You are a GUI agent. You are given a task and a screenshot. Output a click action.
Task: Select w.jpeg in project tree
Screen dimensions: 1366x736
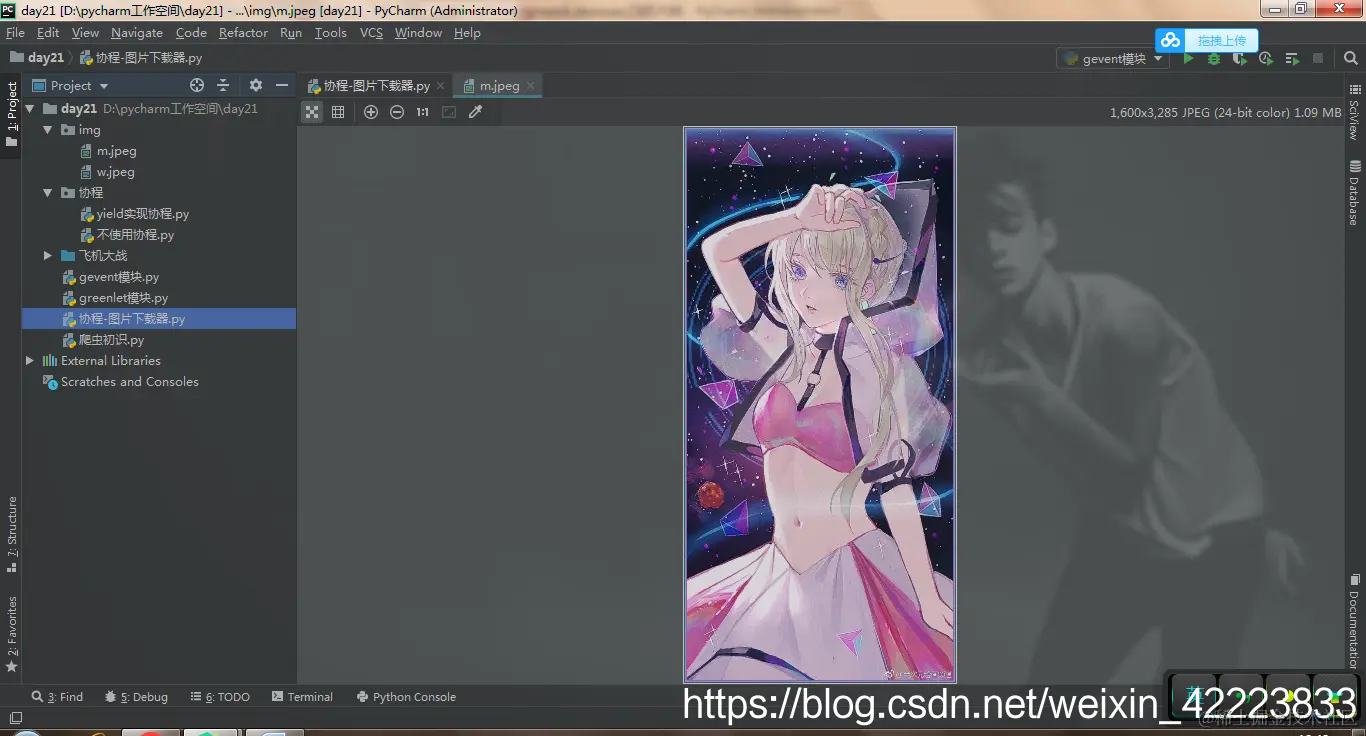point(116,172)
